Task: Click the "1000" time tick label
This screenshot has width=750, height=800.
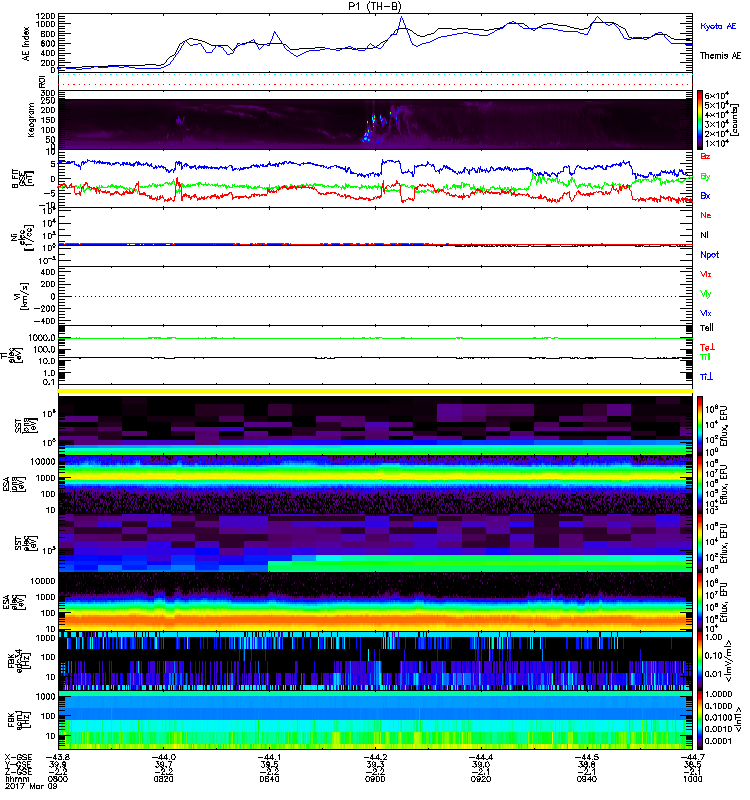Action: point(692,779)
